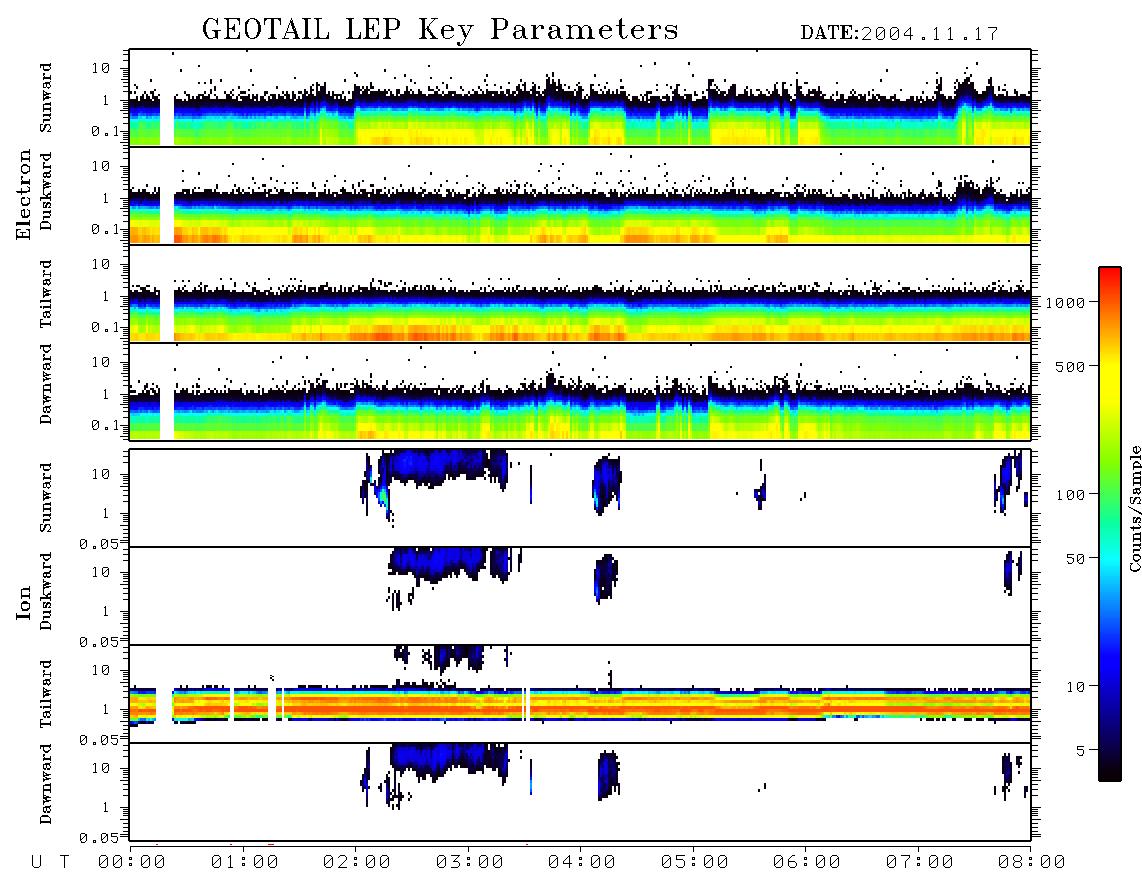Click the 50 colorbar tick label

coord(1075,559)
